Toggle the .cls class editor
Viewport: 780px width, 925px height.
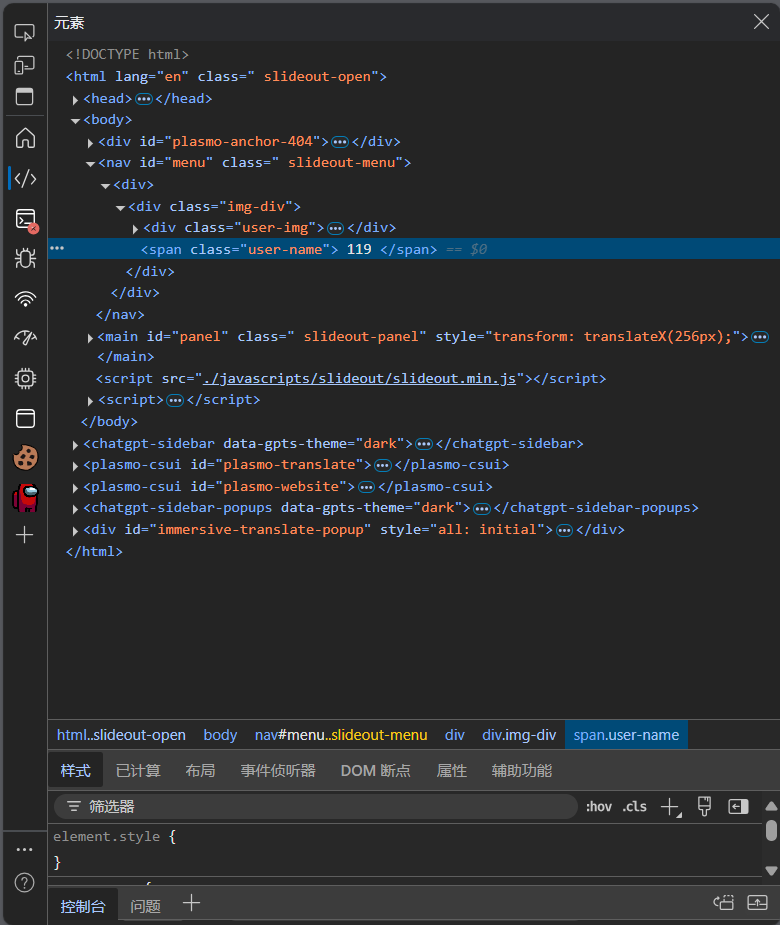pos(634,806)
